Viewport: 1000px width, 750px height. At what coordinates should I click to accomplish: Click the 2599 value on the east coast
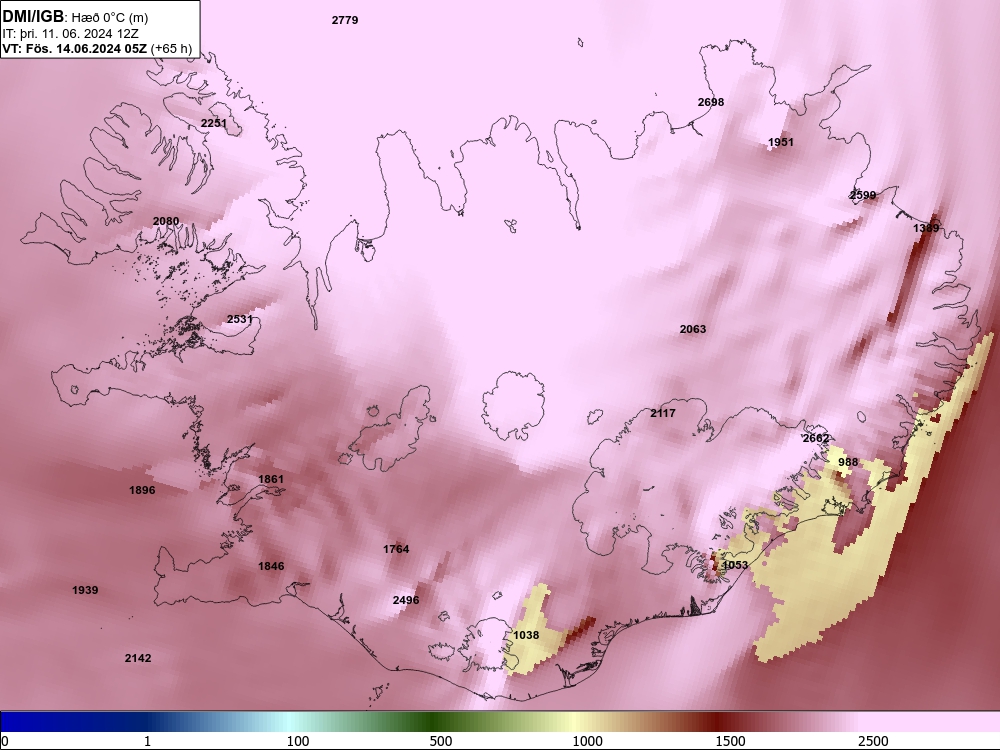[x=863, y=195]
